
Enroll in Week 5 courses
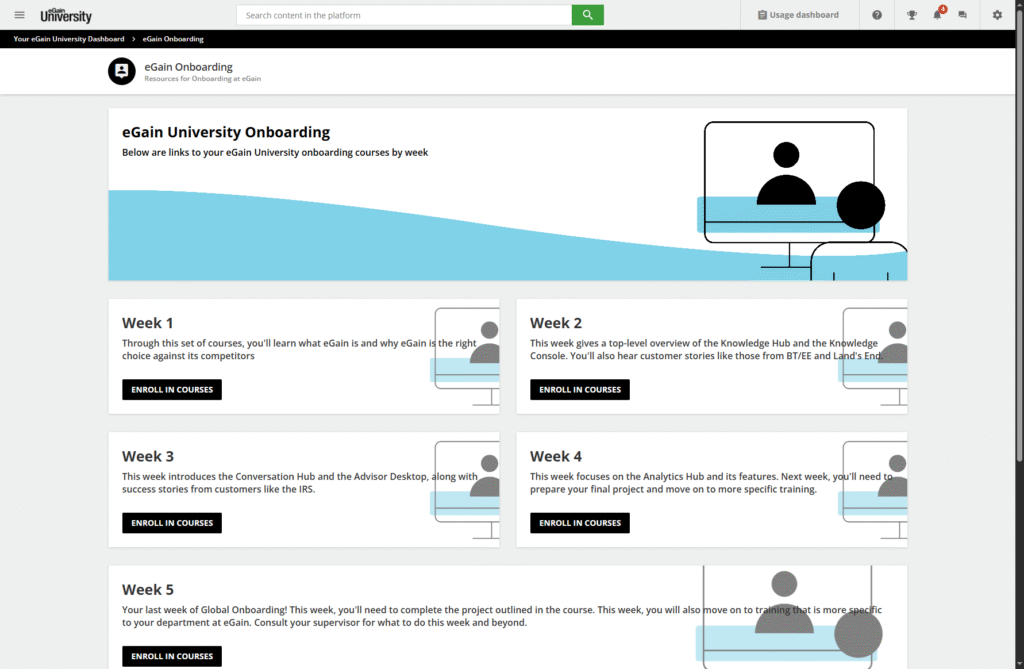pyautogui.click(x=172, y=656)
